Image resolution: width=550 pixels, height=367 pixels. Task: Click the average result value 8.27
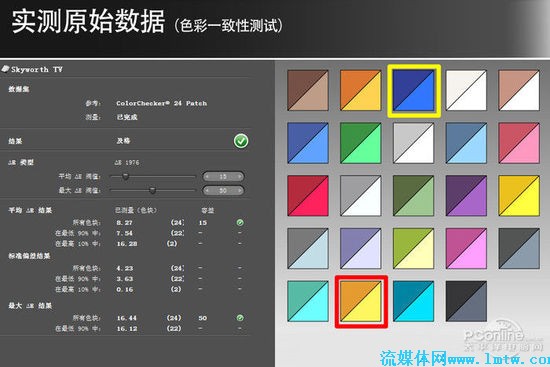coord(125,222)
